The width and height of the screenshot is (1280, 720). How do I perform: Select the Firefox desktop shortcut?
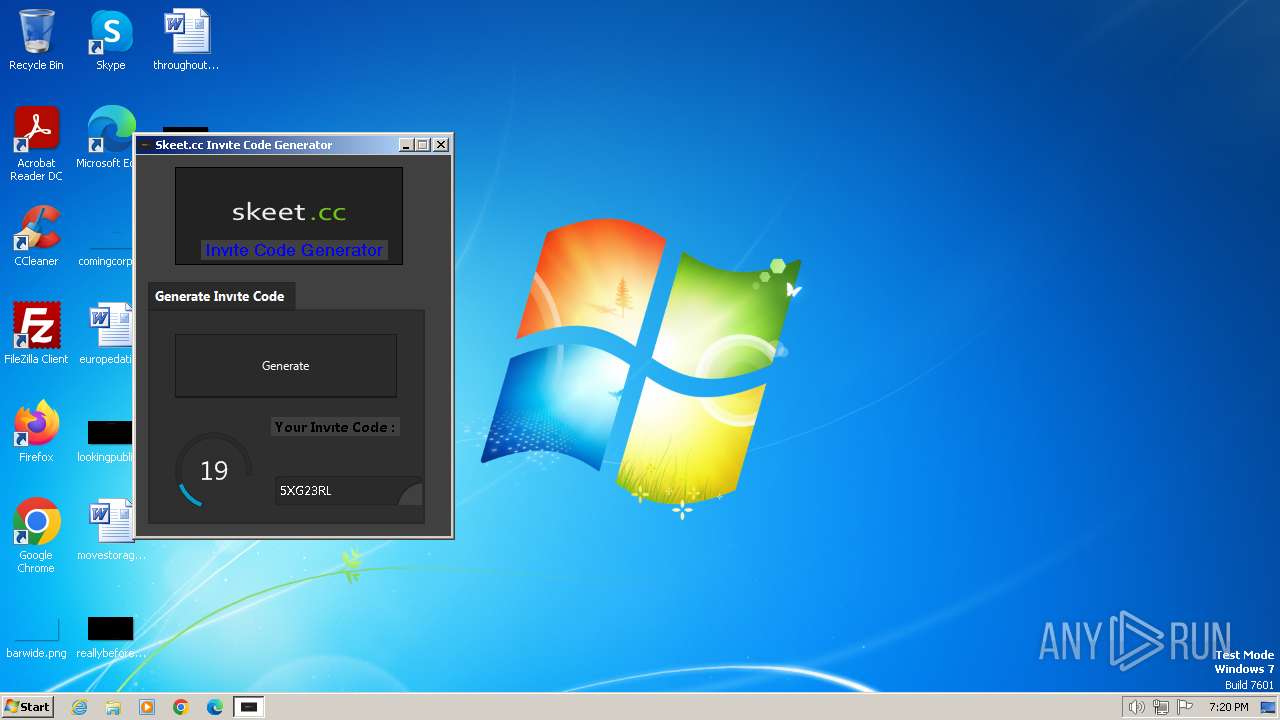[x=36, y=432]
